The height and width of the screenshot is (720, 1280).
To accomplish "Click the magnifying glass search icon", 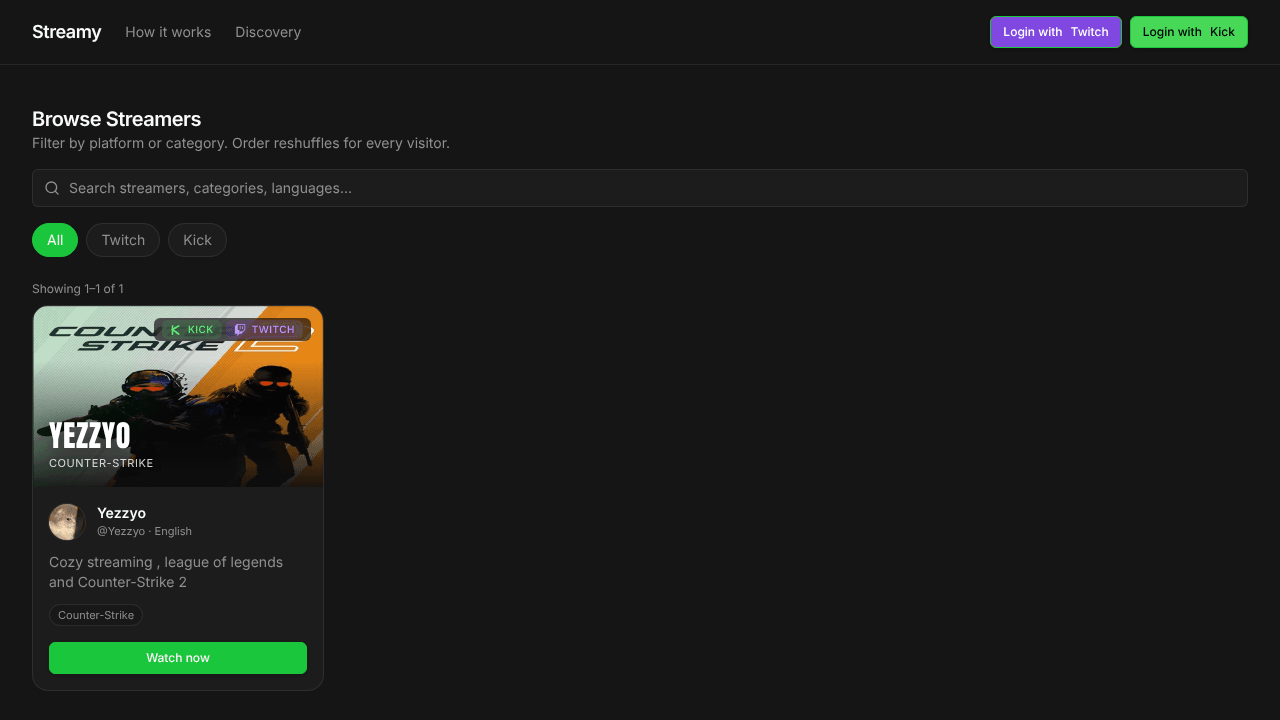I will [x=52, y=188].
